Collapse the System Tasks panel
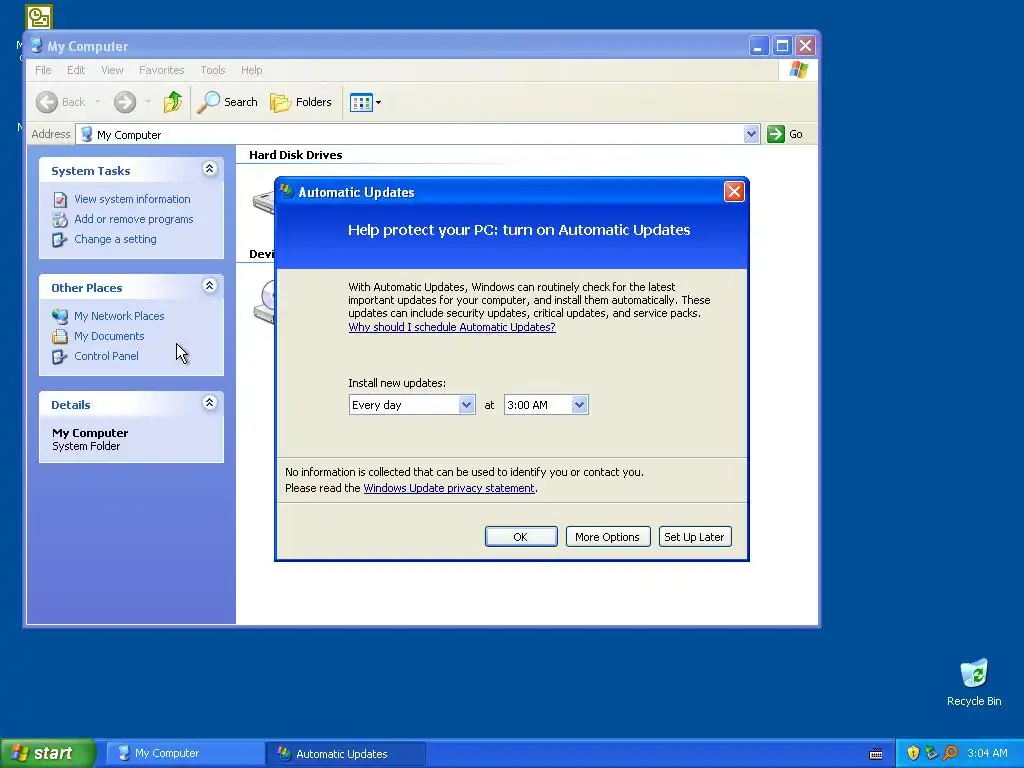This screenshot has height=768, width=1024. [x=209, y=169]
